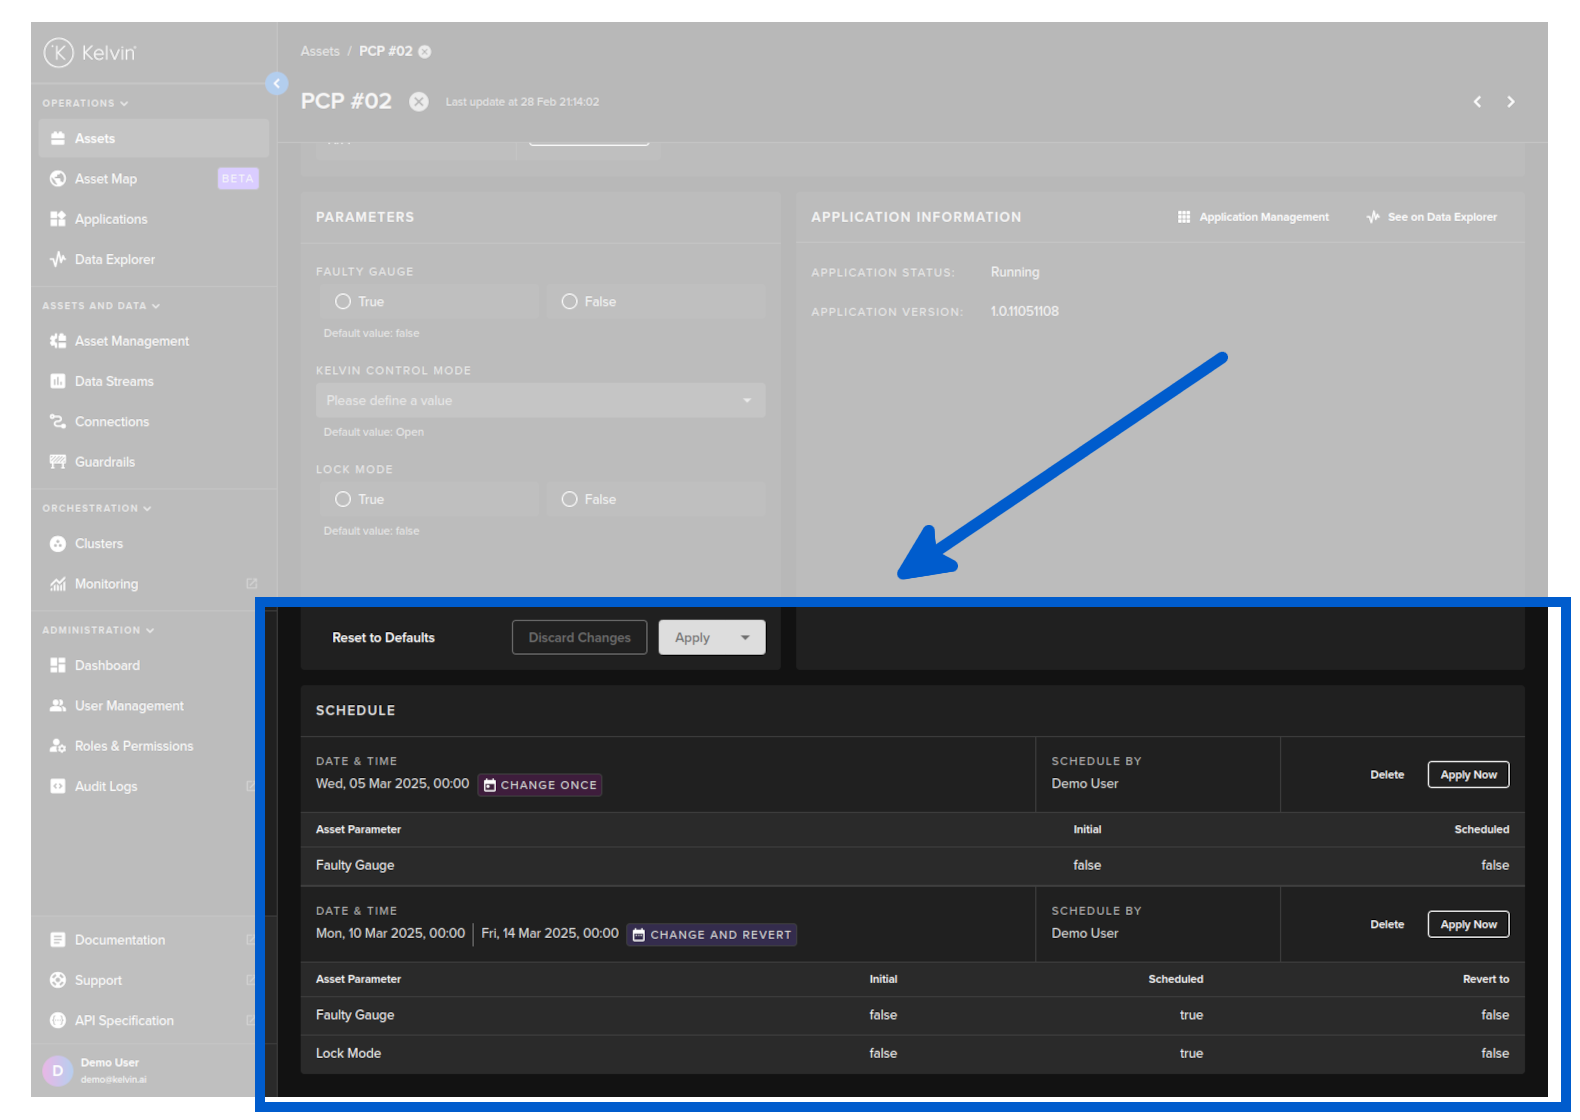Select True for Faulty Gauge
This screenshot has height=1120, width=1580.
(x=343, y=302)
